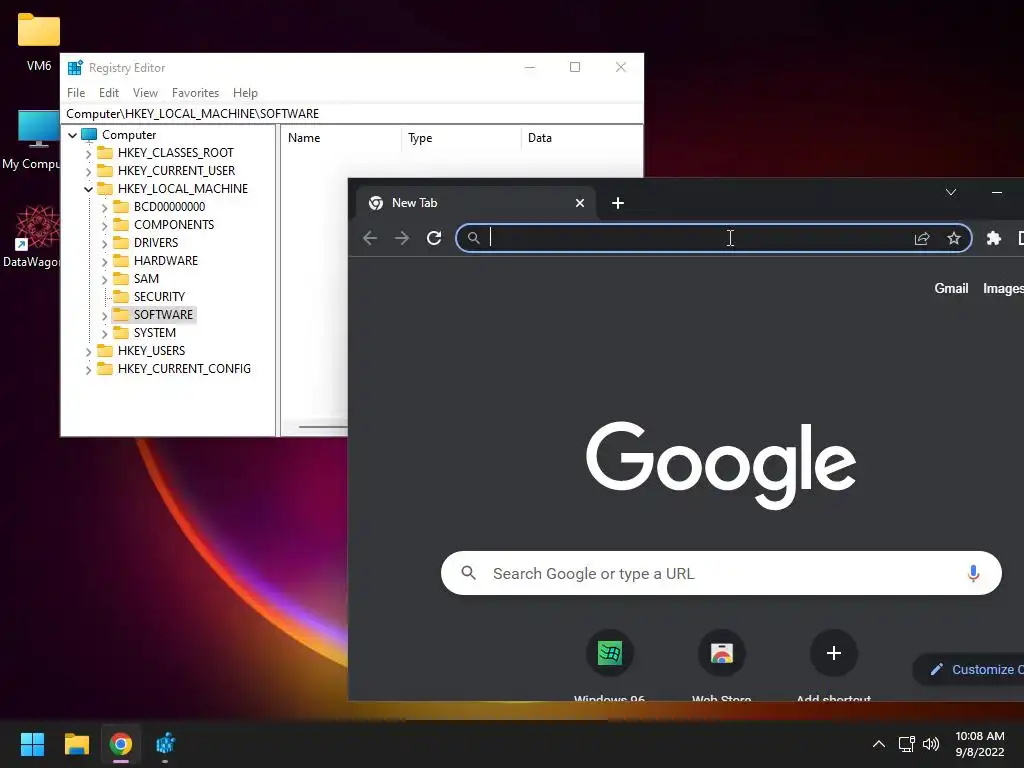The height and width of the screenshot is (768, 1024).
Task: Reload the New Tab page
Action: (x=434, y=238)
